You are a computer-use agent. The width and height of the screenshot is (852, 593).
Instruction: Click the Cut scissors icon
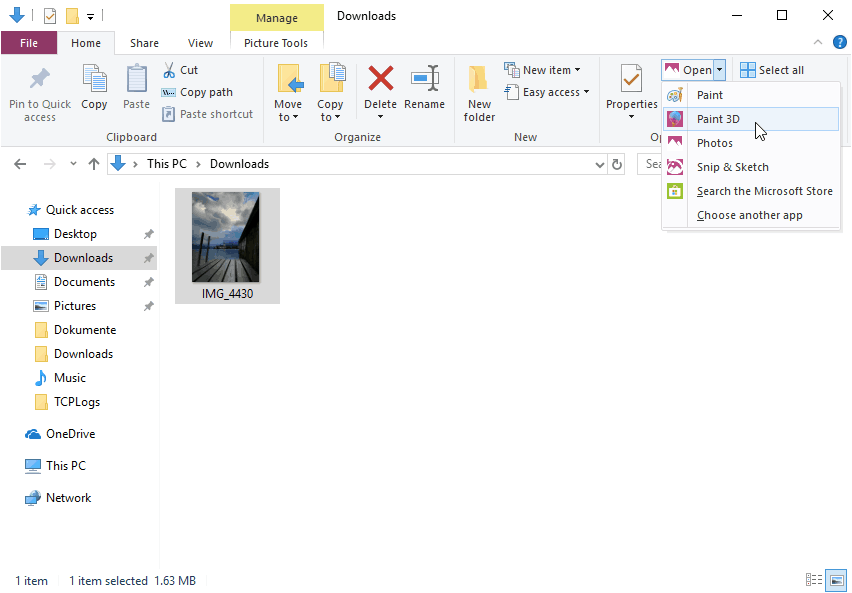pos(169,70)
